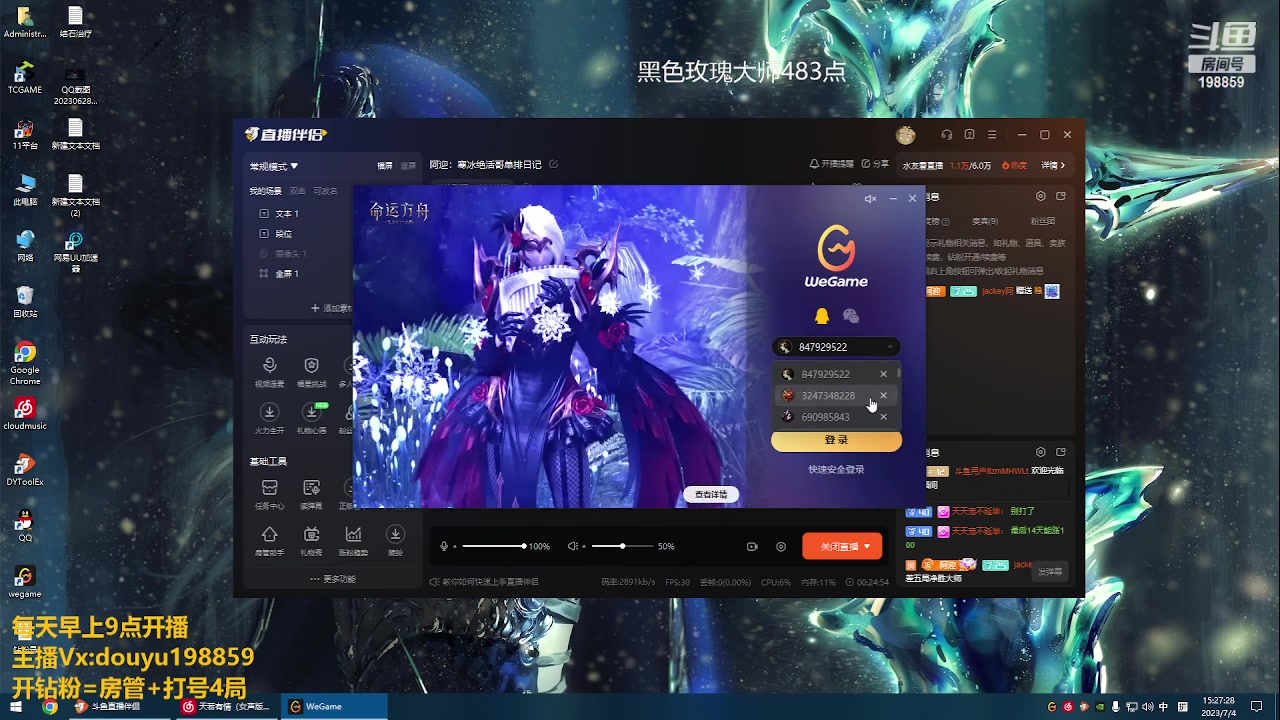Click the speaker volume slider set at 50%
1280x720 pixels.
pos(622,546)
